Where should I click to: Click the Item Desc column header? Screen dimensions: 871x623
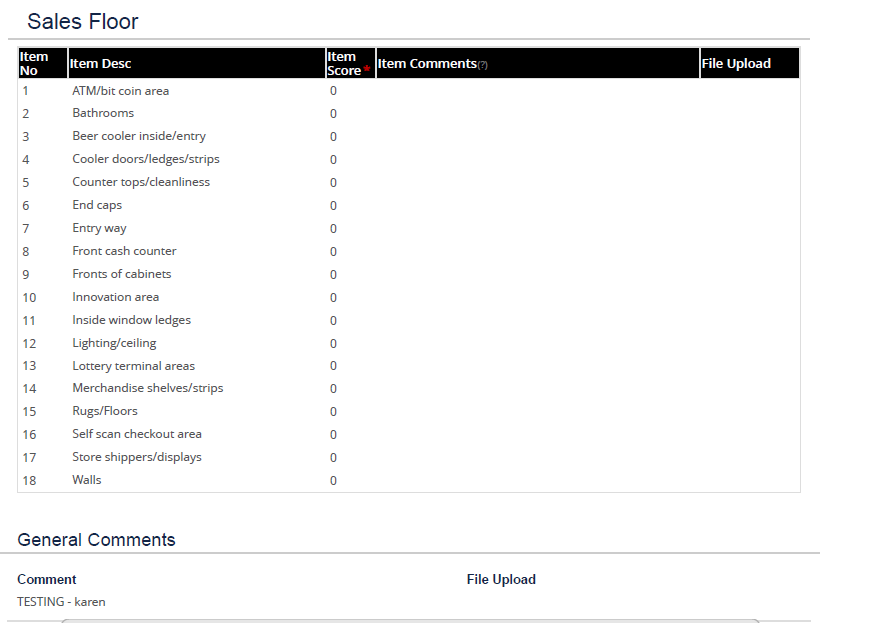tap(197, 63)
